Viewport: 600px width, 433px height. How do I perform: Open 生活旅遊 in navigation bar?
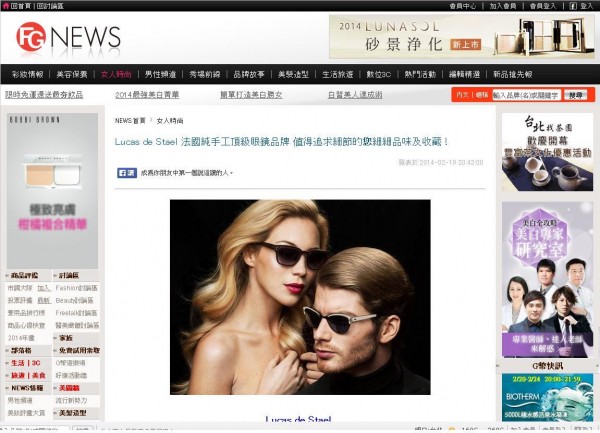coord(338,74)
